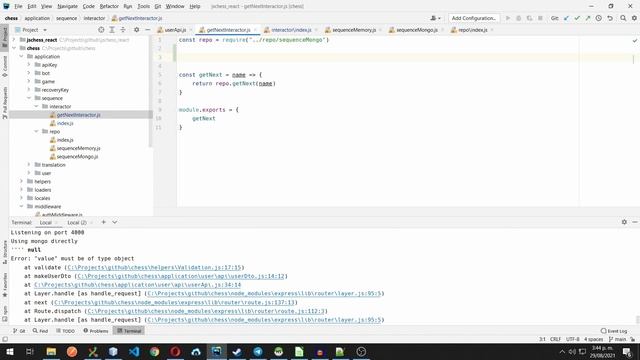Click Collapse All in Project panel
Screen dimensions: 640x360
pos(123,30)
